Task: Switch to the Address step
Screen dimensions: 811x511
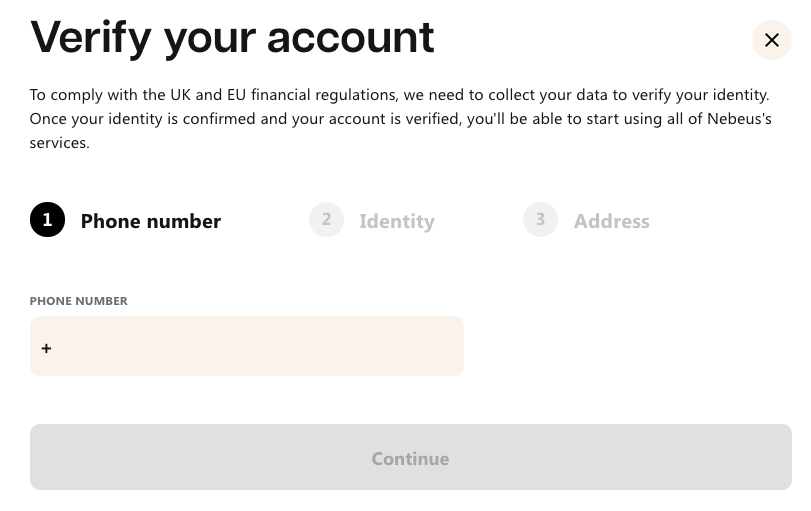Action: tap(611, 221)
